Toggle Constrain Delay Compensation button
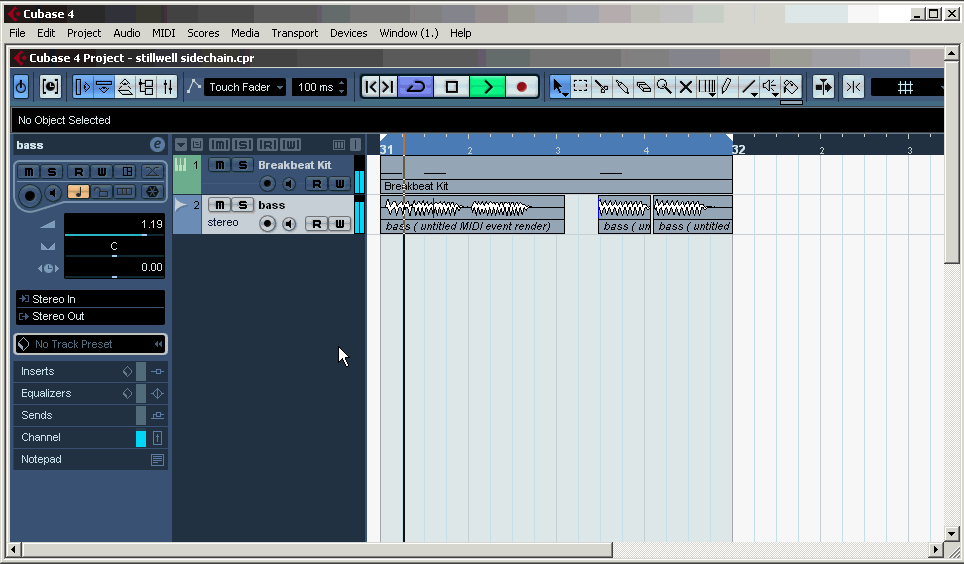This screenshot has width=964, height=564. [x=50, y=87]
